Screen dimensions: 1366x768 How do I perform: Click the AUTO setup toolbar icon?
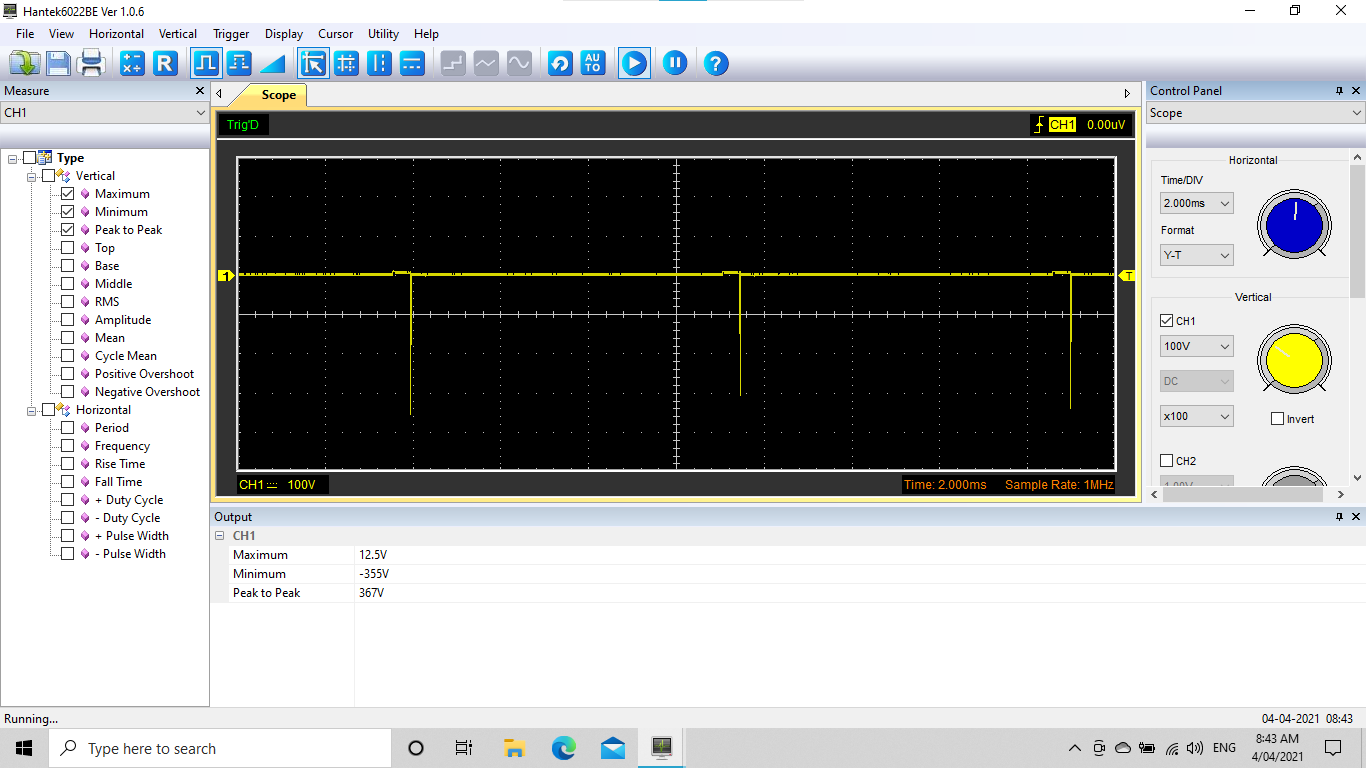coord(593,64)
